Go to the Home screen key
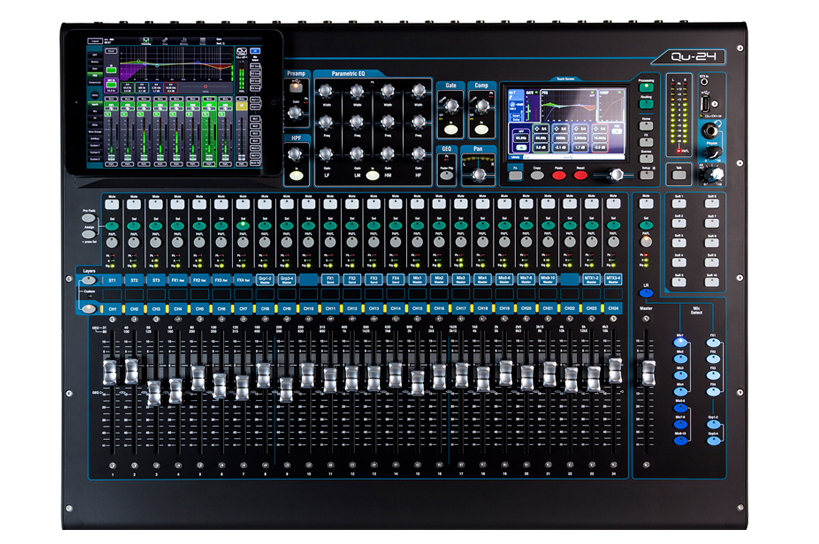The width and height of the screenshot is (819, 544). coord(646,126)
